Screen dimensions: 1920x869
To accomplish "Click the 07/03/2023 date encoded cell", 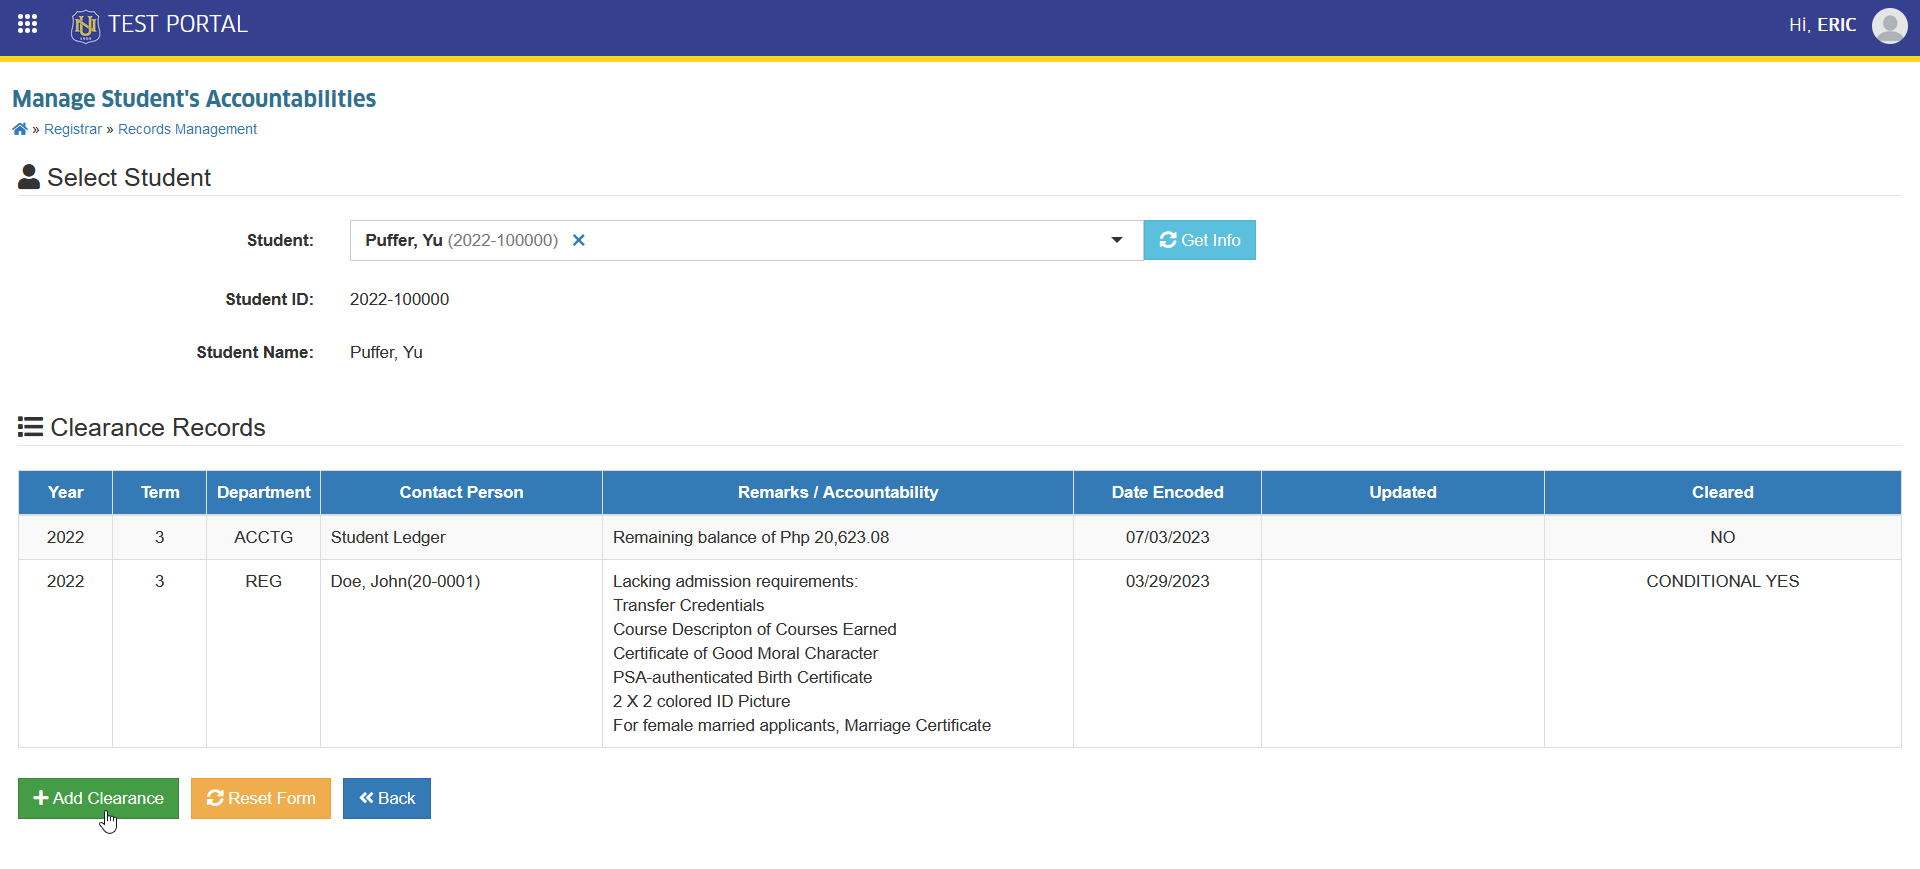I will 1168,537.
